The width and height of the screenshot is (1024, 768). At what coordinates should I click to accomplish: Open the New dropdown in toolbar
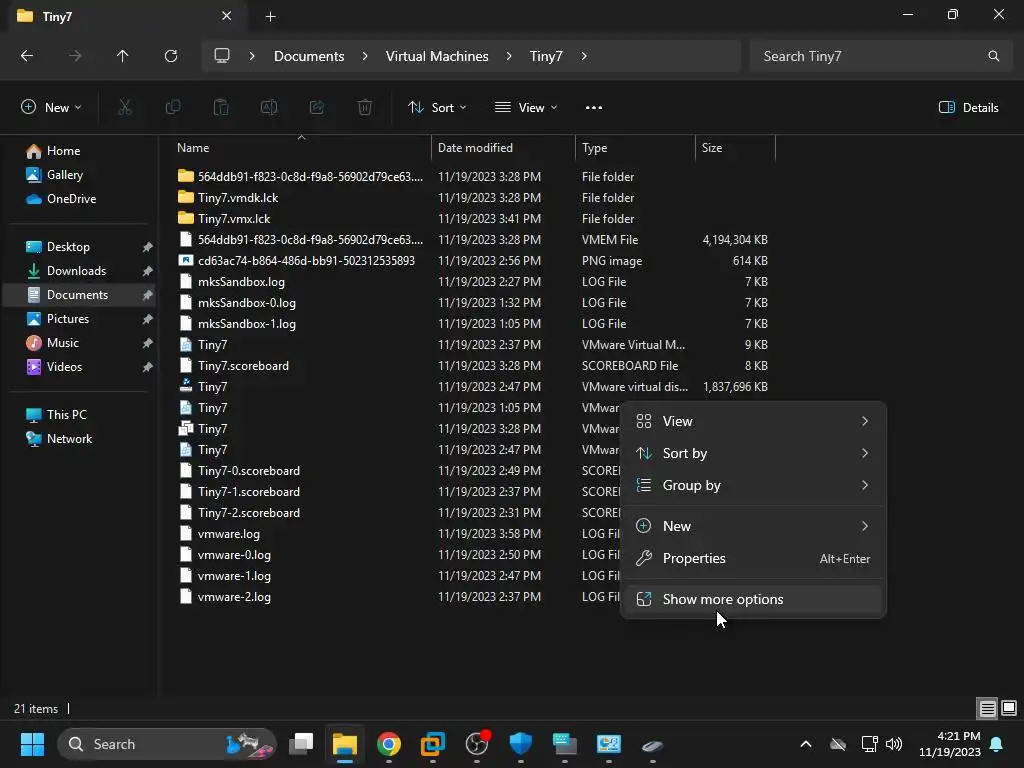point(51,108)
